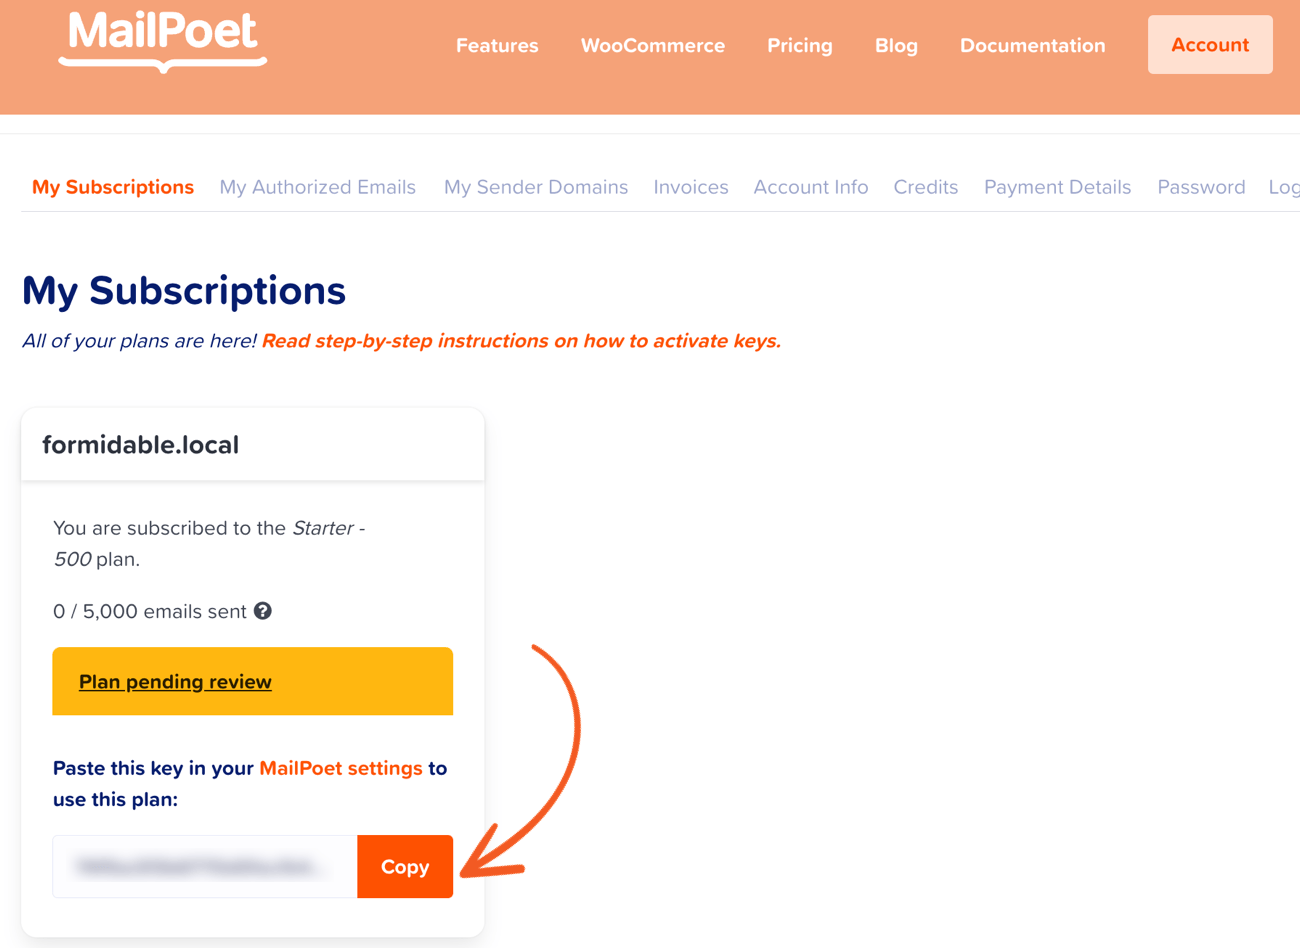View the Invoices tab
This screenshot has width=1300, height=948.
[x=691, y=187]
